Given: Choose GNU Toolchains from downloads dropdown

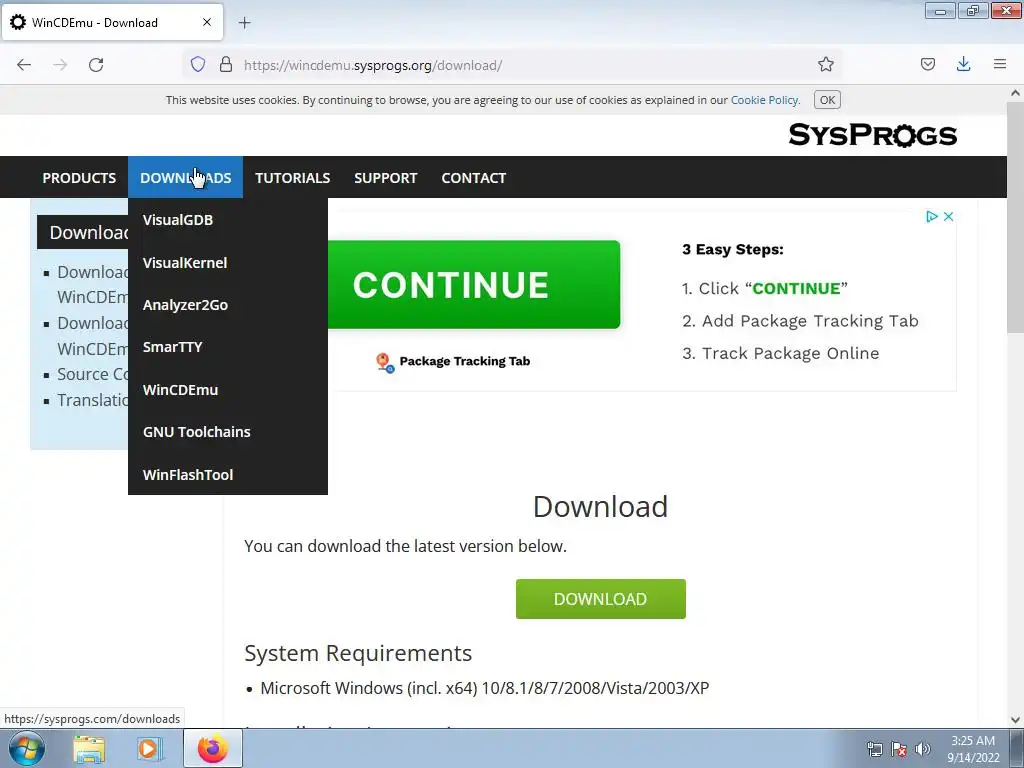Looking at the screenshot, I should tap(227, 432).
